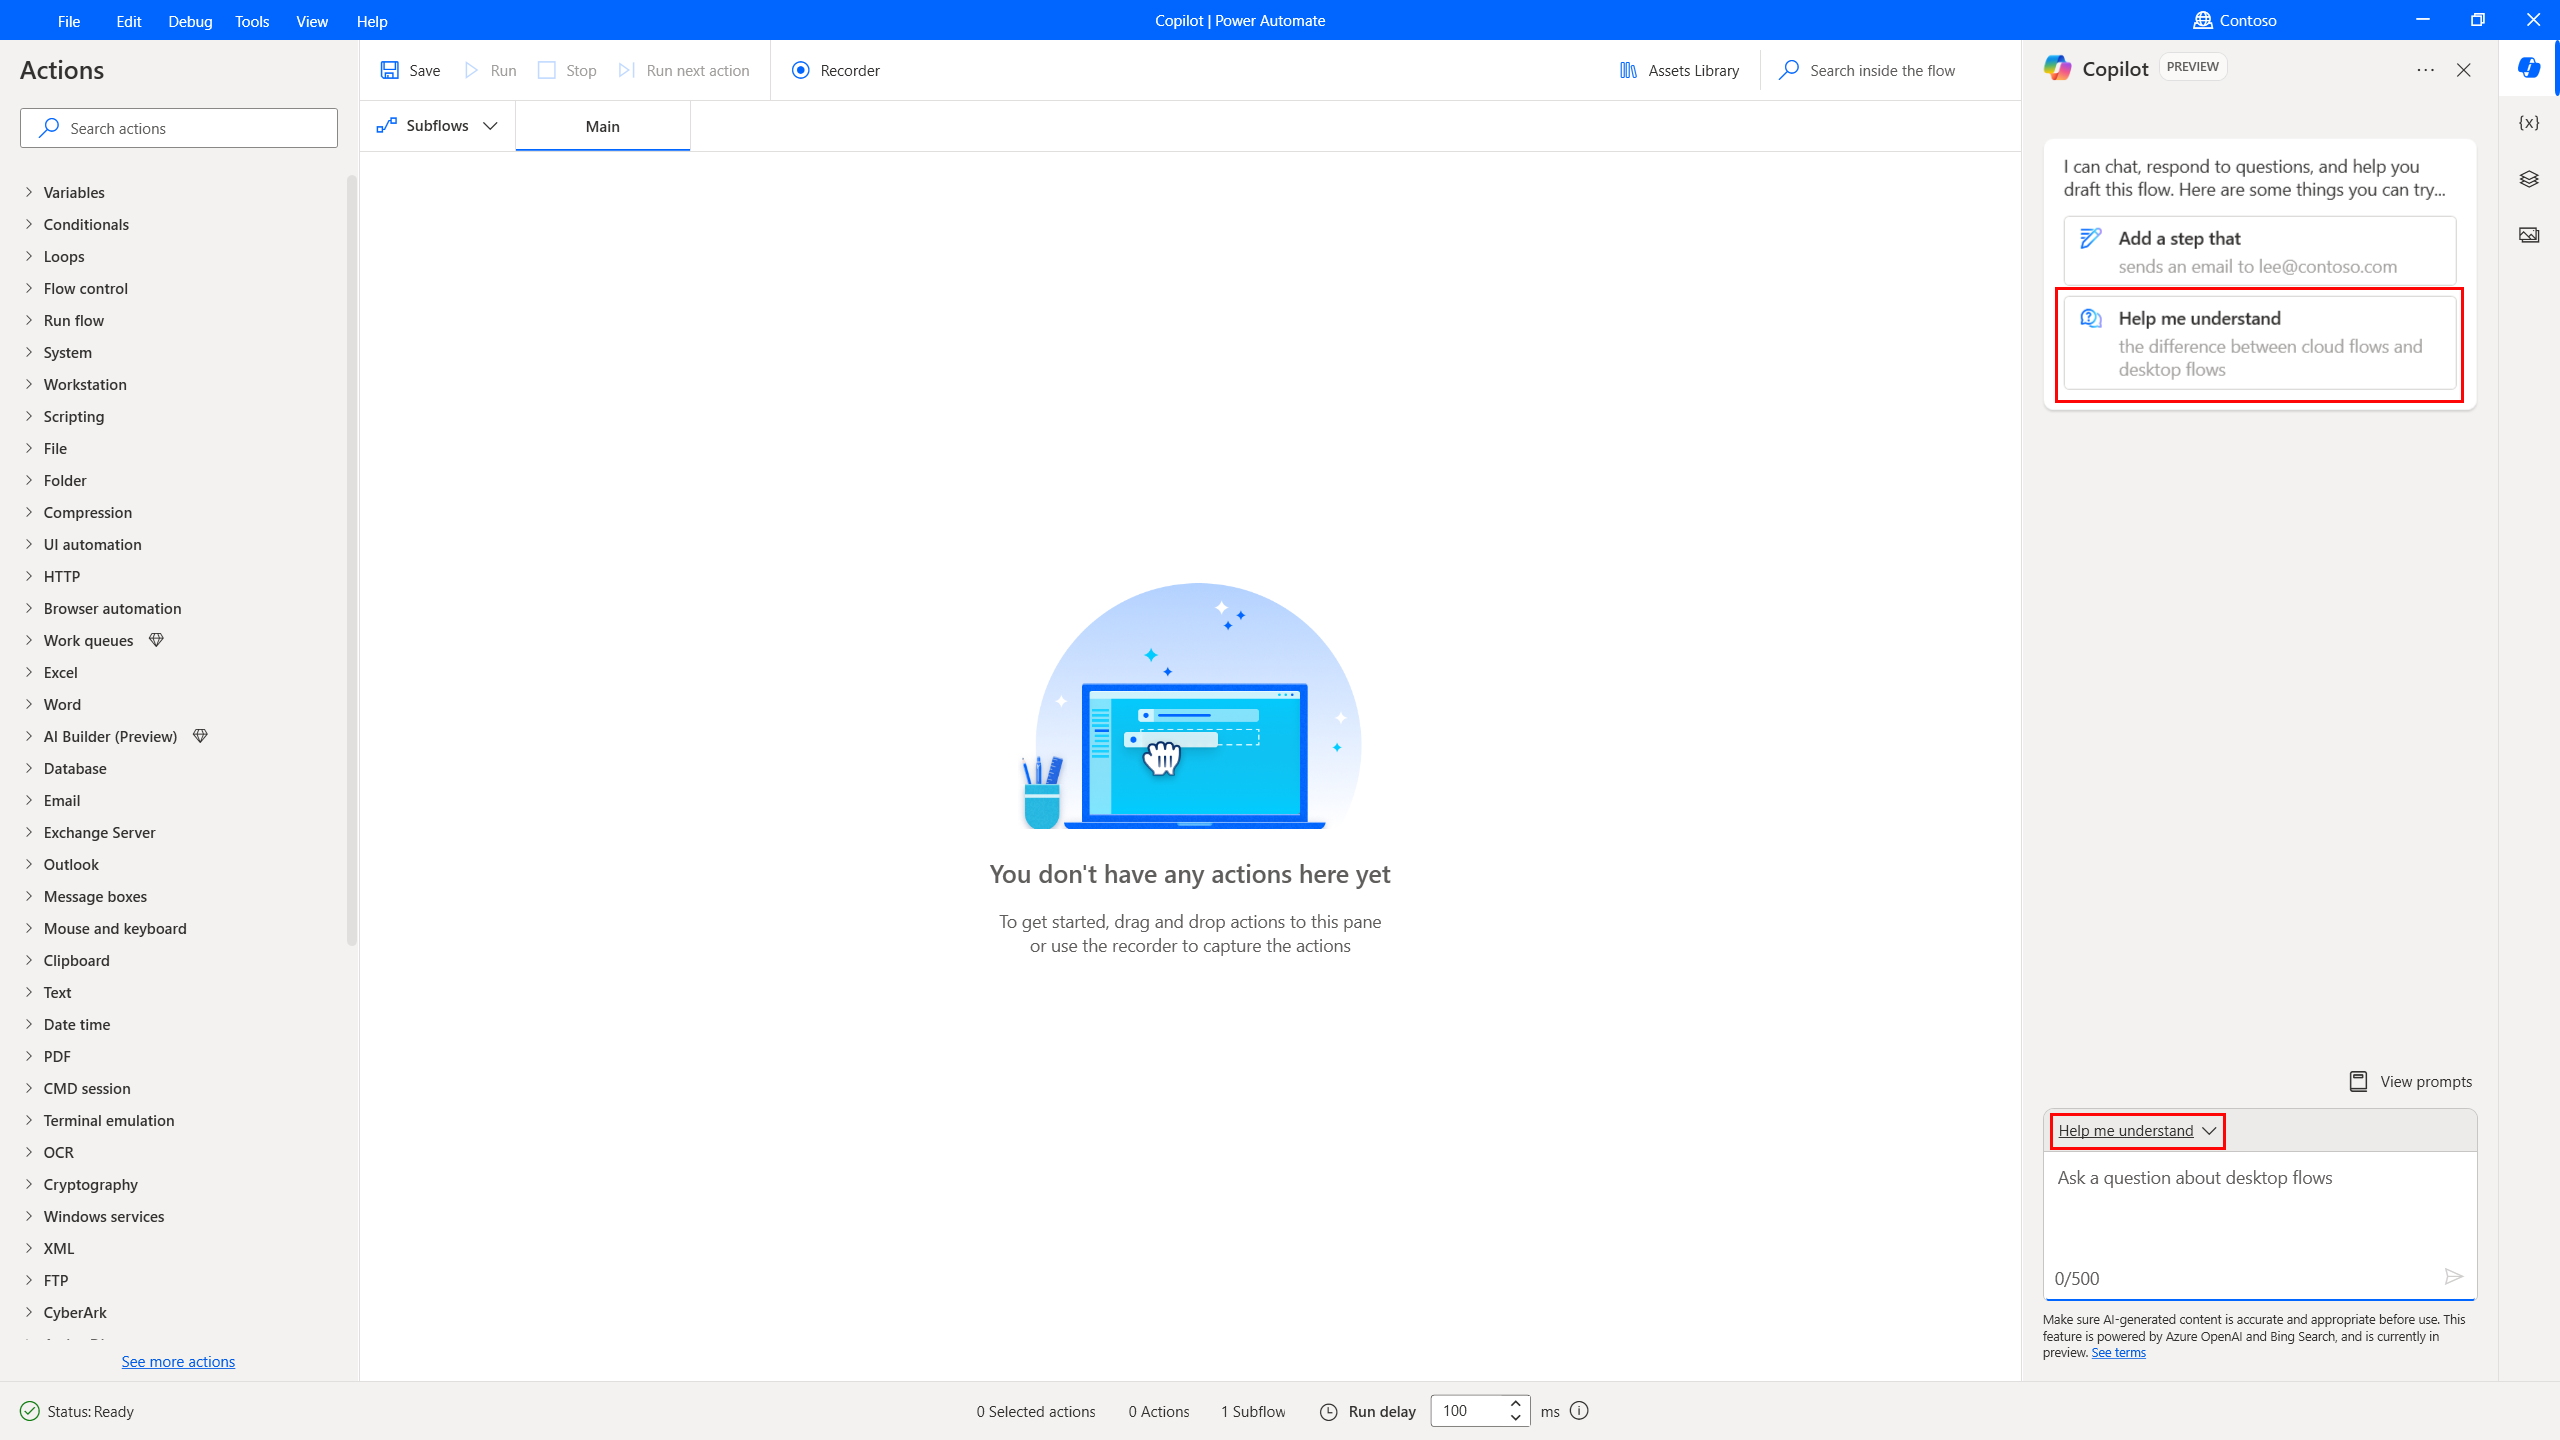Click the Subflows icon with dropdown

coord(436,125)
